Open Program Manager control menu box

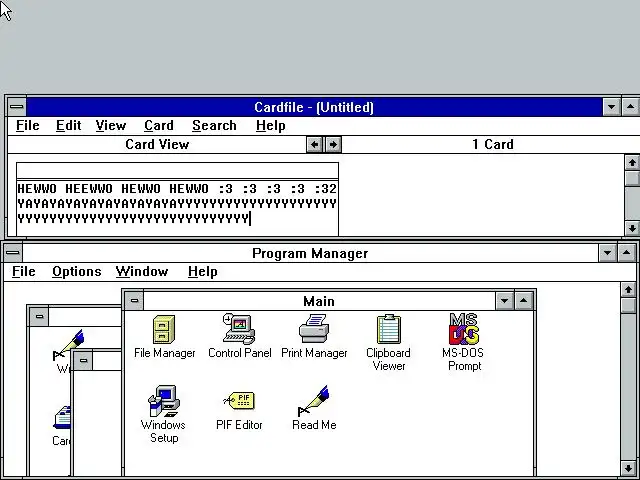[x=13, y=253]
